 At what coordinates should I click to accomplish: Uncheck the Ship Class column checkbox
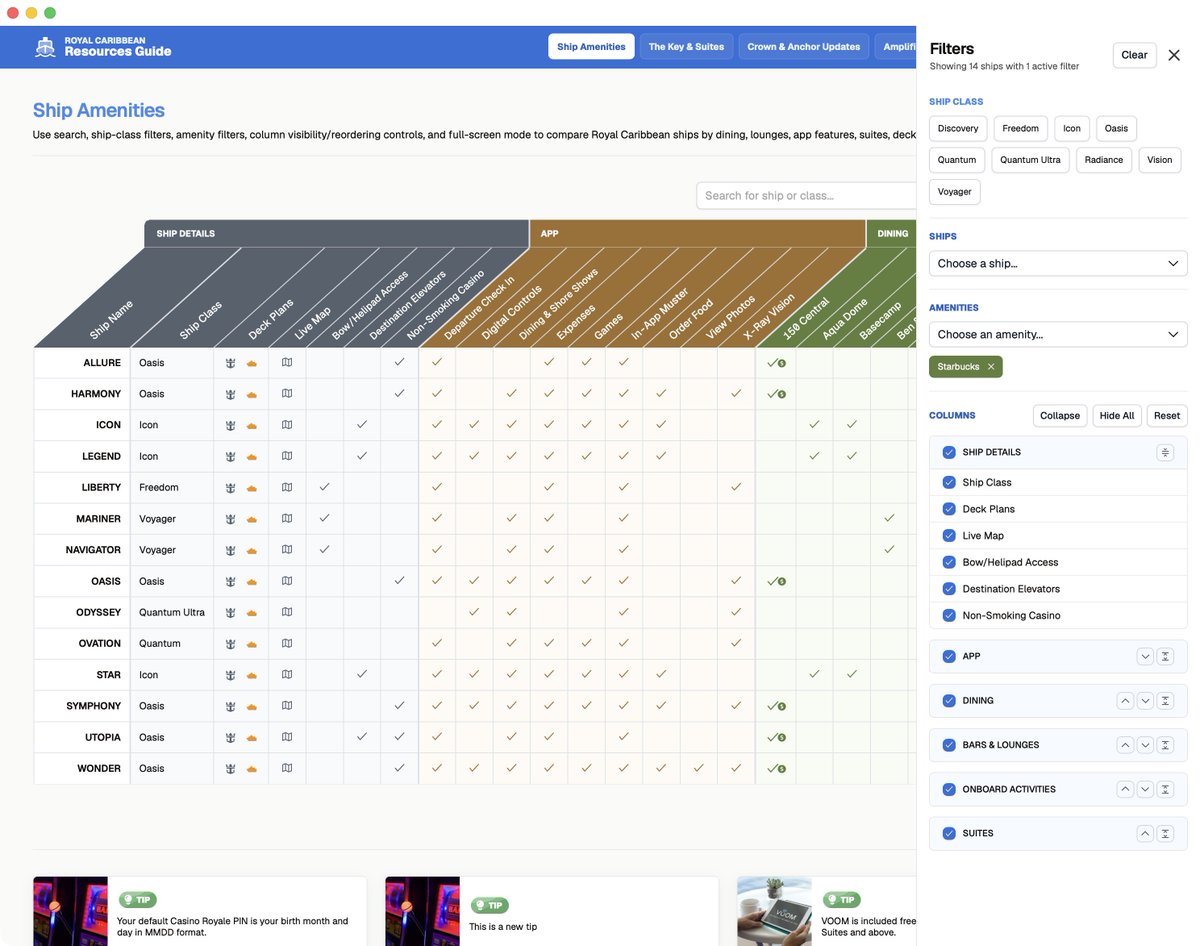949,482
